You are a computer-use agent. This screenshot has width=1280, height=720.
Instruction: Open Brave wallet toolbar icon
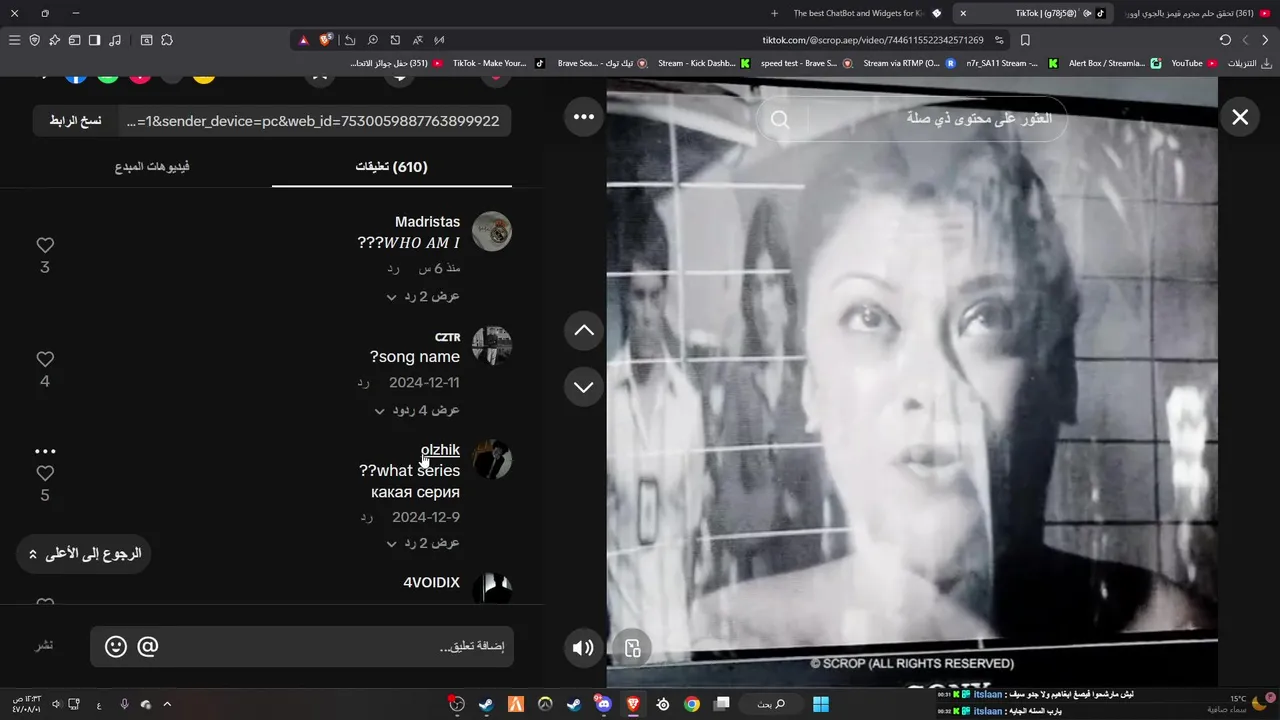point(74,40)
